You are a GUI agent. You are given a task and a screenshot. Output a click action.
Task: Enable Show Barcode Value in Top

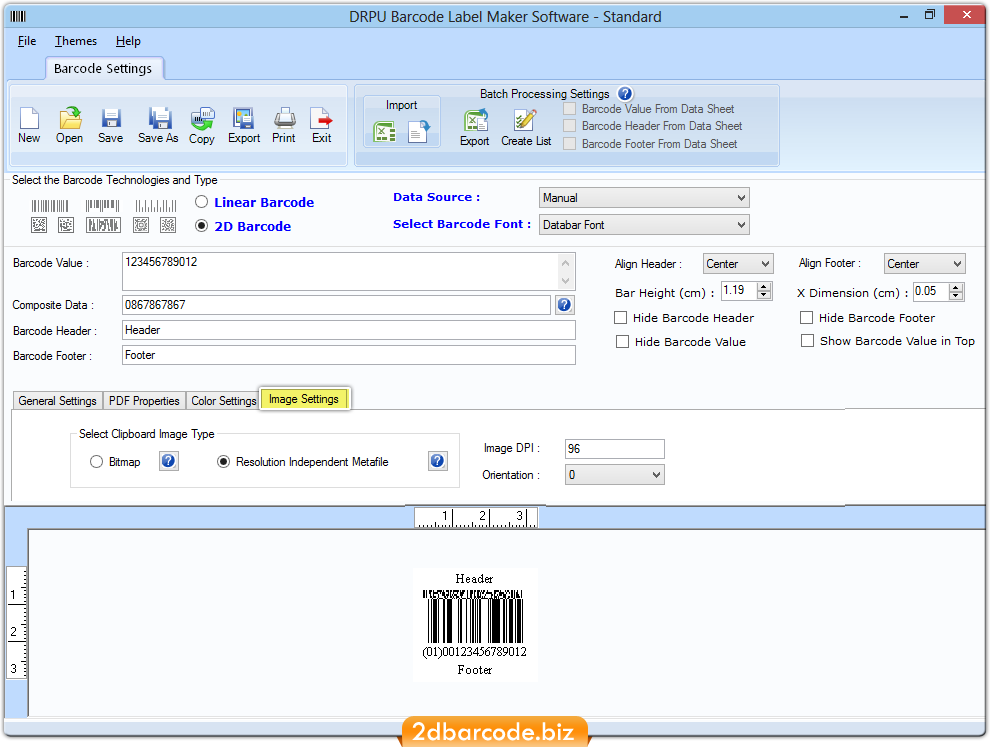[807, 341]
